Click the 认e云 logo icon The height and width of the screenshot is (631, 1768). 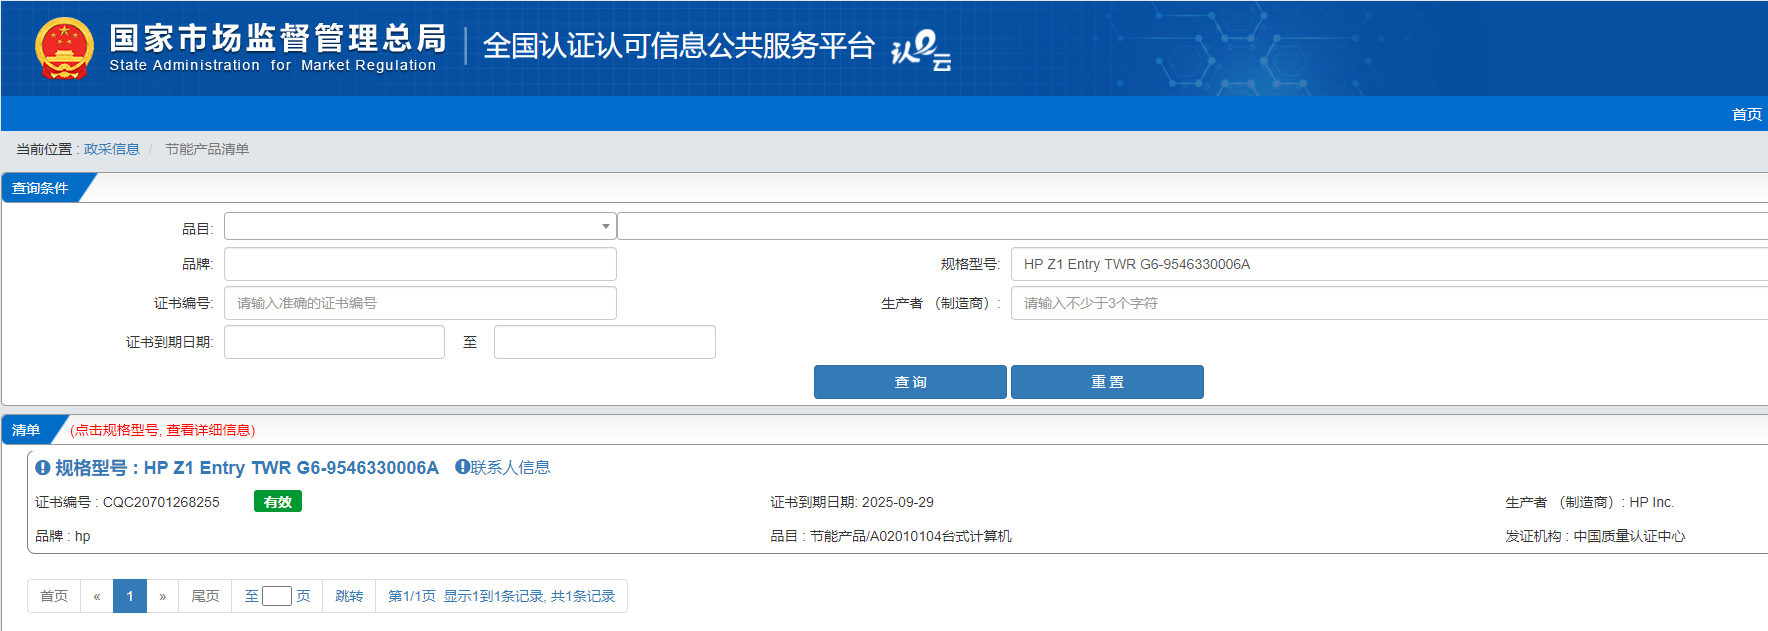tap(920, 50)
